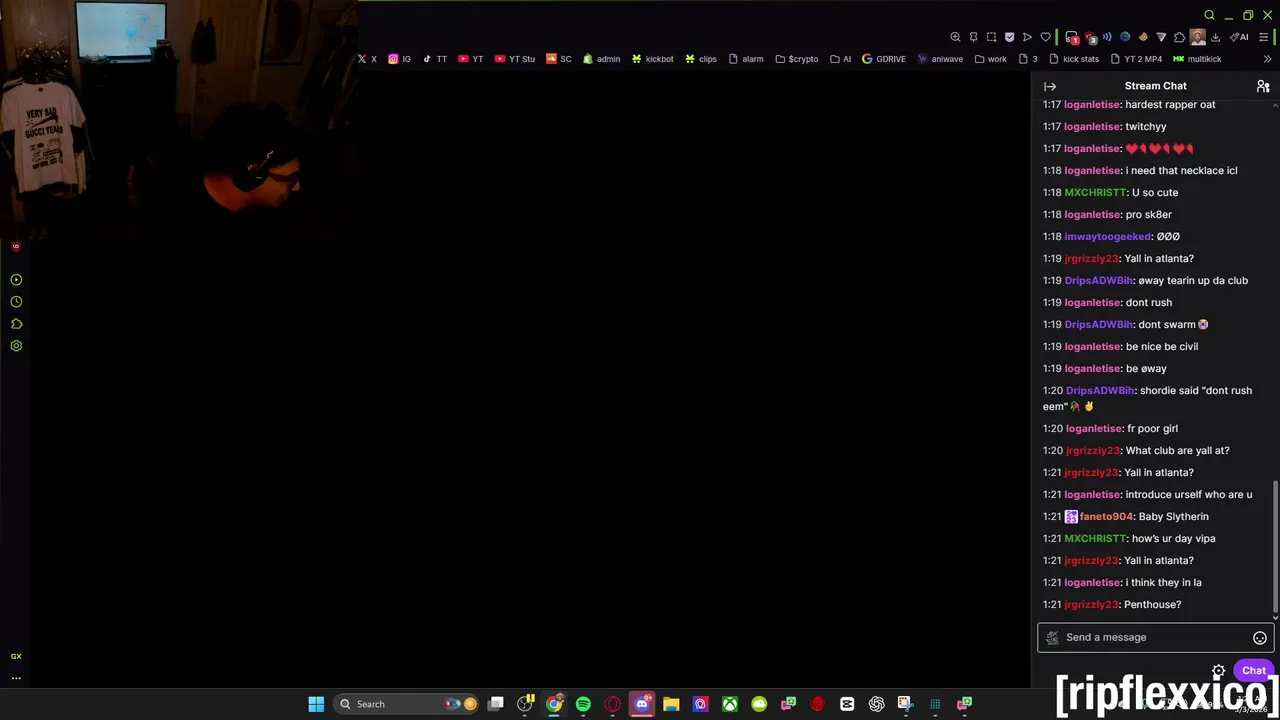Open extension icon with red badge 1

[x=1072, y=37]
